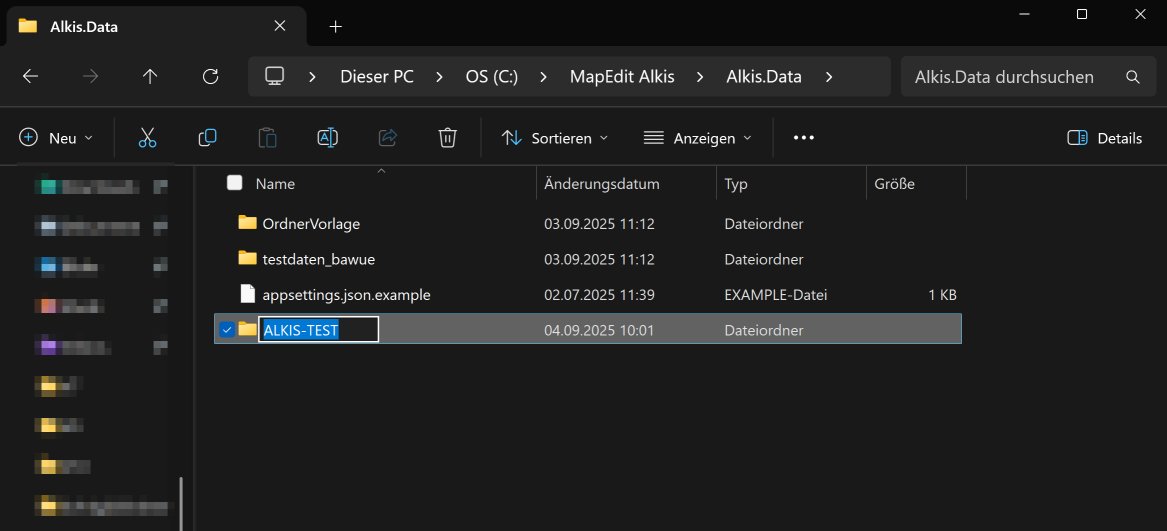Uncheck the ALKIS-TEST folder checkbox
1167x531 pixels.
click(227, 330)
